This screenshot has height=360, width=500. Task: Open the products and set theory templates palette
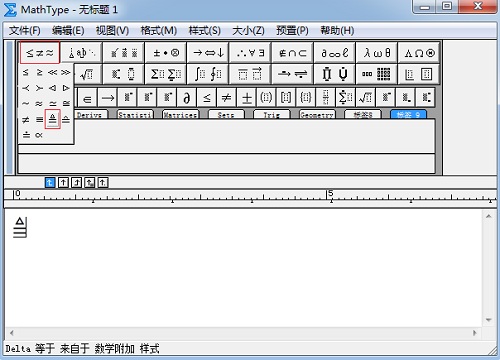(334, 74)
